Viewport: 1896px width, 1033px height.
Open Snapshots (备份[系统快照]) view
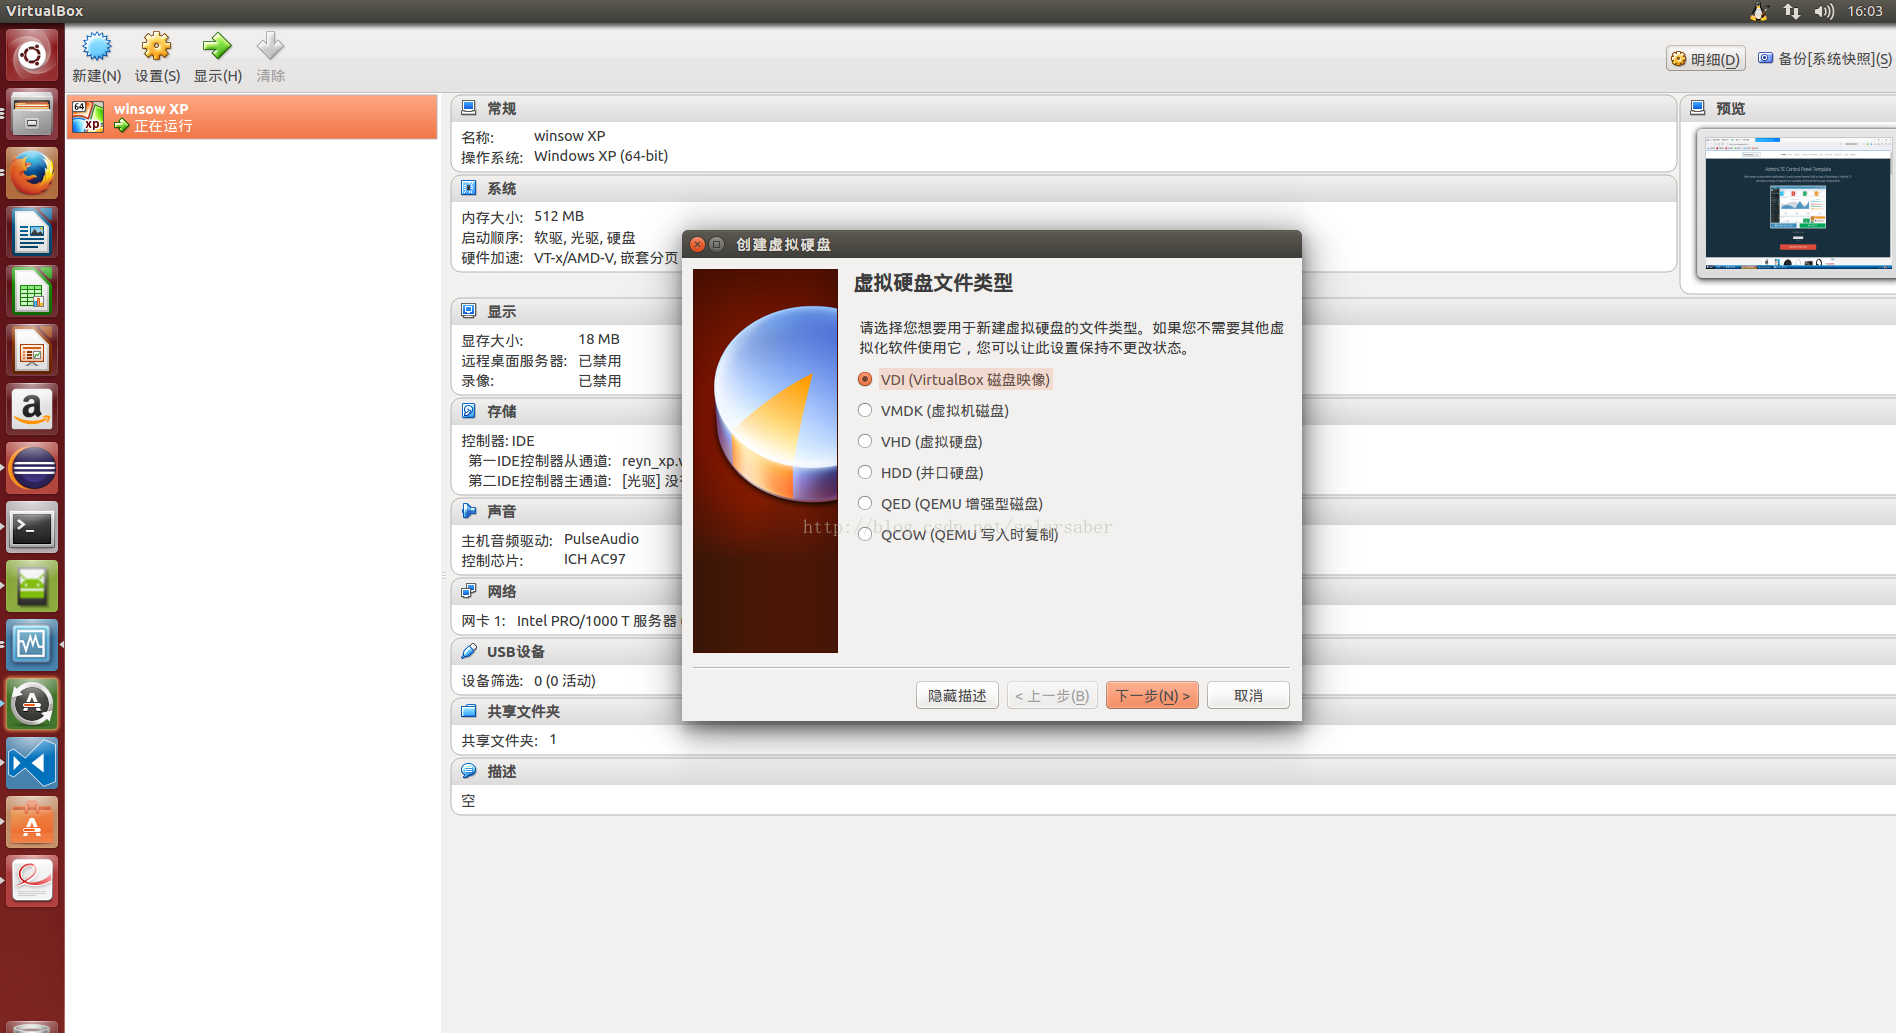(1825, 59)
